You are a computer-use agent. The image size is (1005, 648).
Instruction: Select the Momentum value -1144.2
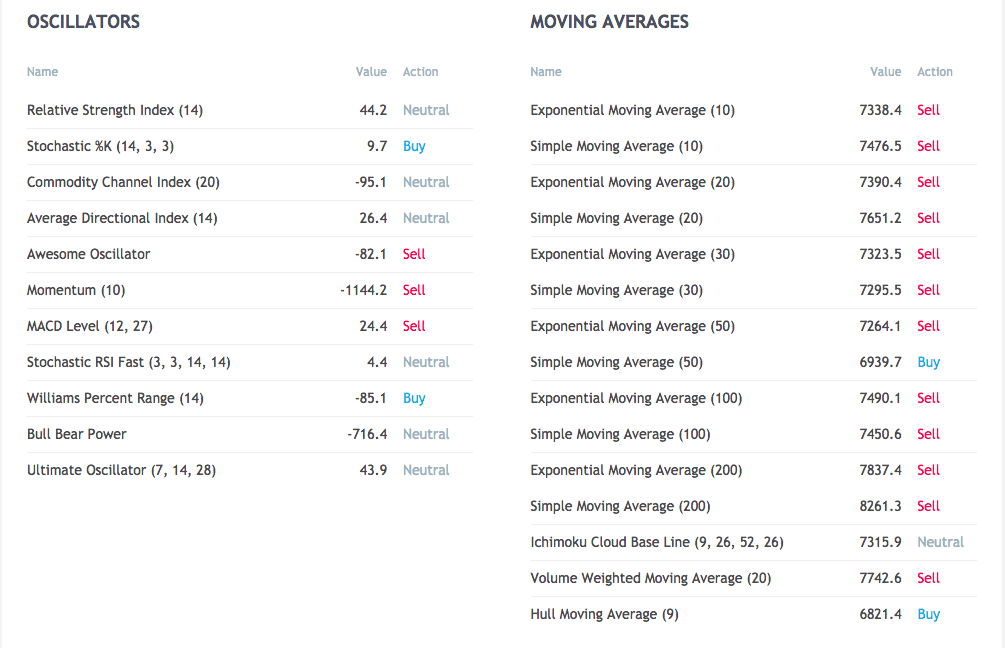363,290
